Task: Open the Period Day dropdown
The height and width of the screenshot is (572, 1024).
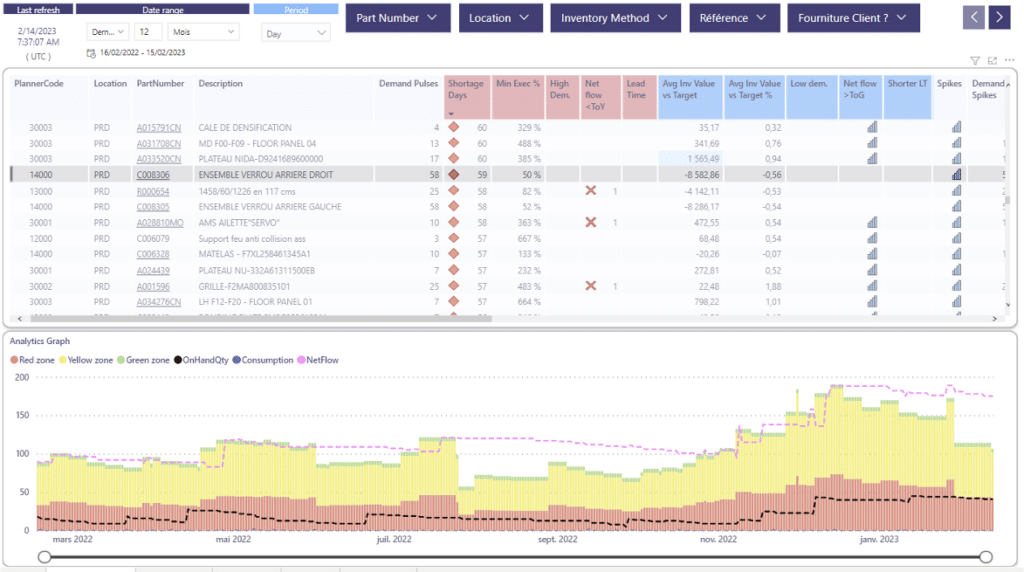Action: point(296,33)
